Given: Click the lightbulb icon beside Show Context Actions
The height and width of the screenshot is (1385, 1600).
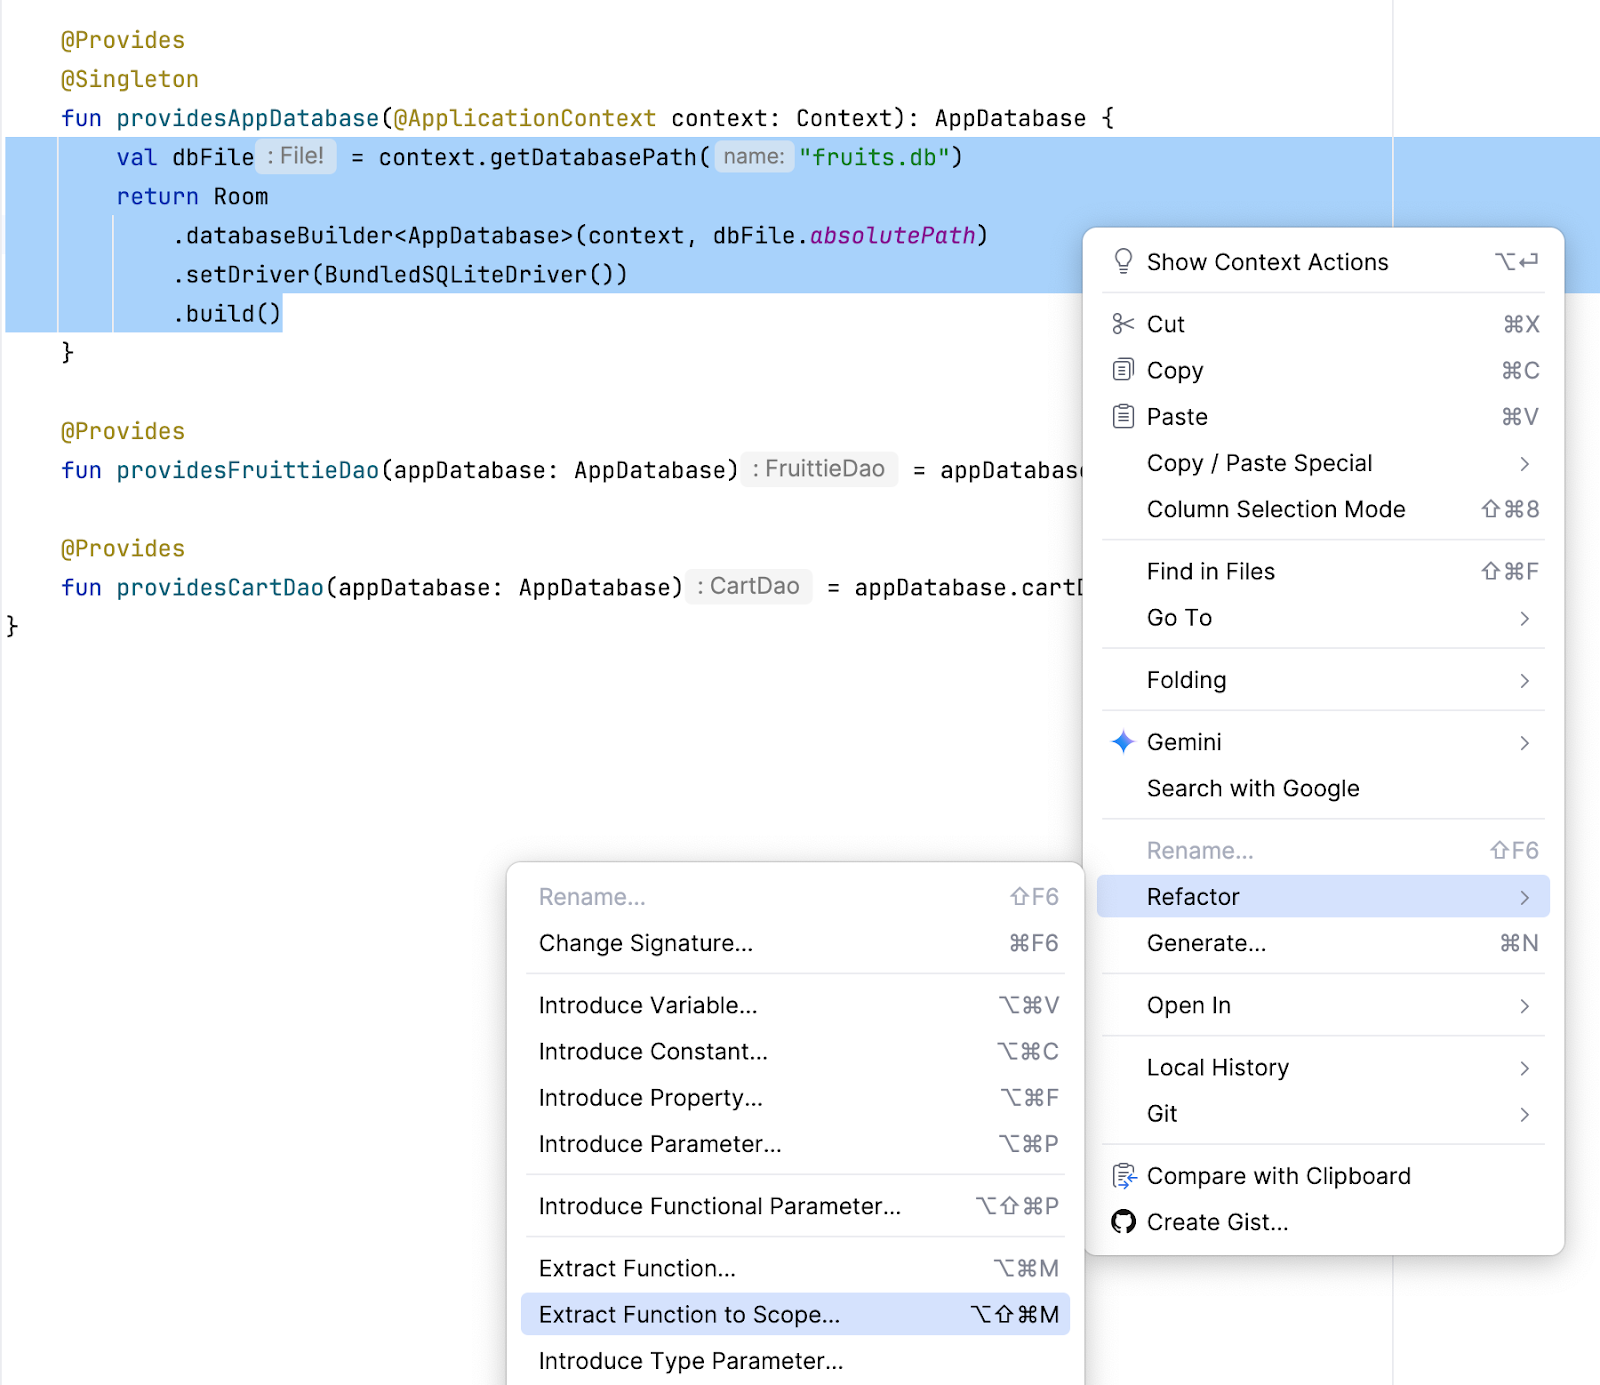Looking at the screenshot, I should point(1123,262).
